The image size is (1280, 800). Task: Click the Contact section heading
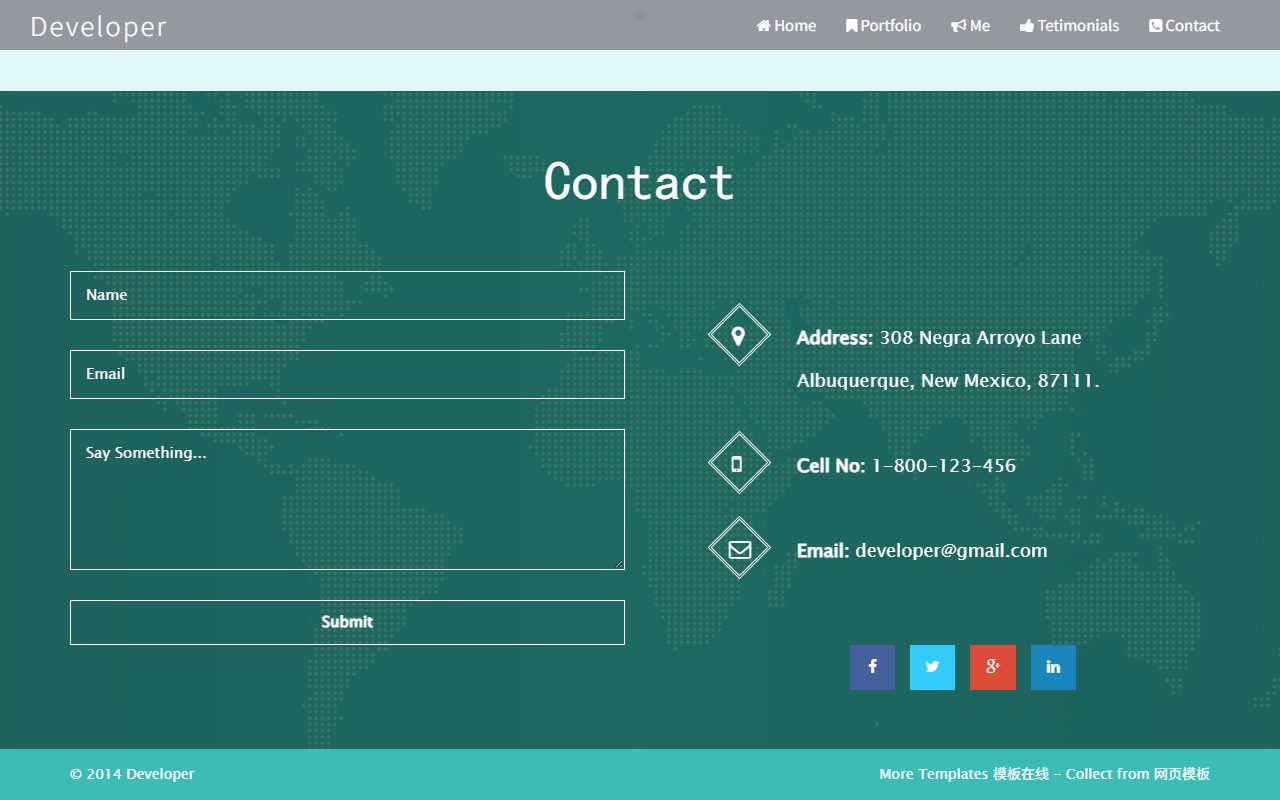639,182
